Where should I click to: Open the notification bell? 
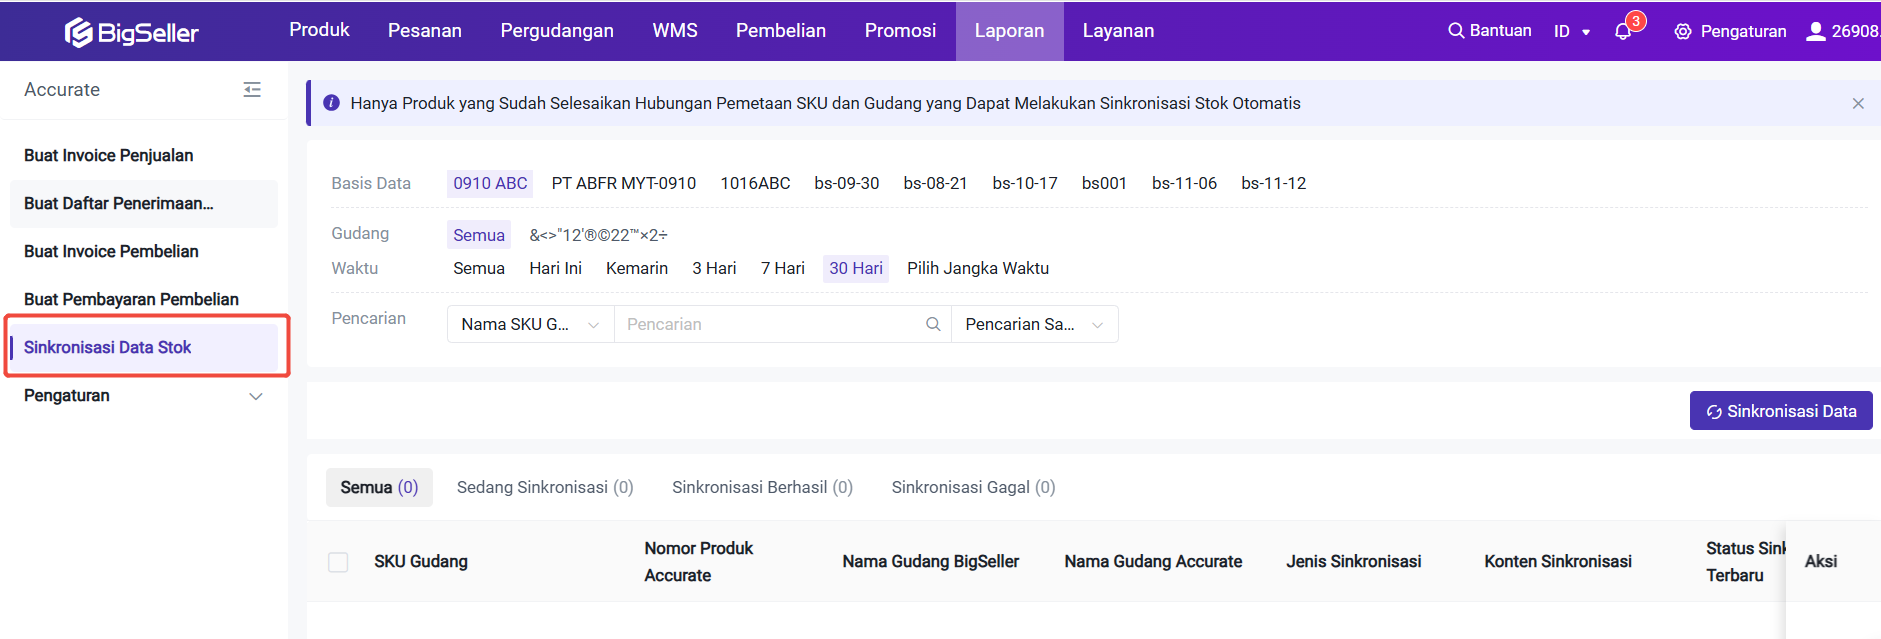[1623, 31]
